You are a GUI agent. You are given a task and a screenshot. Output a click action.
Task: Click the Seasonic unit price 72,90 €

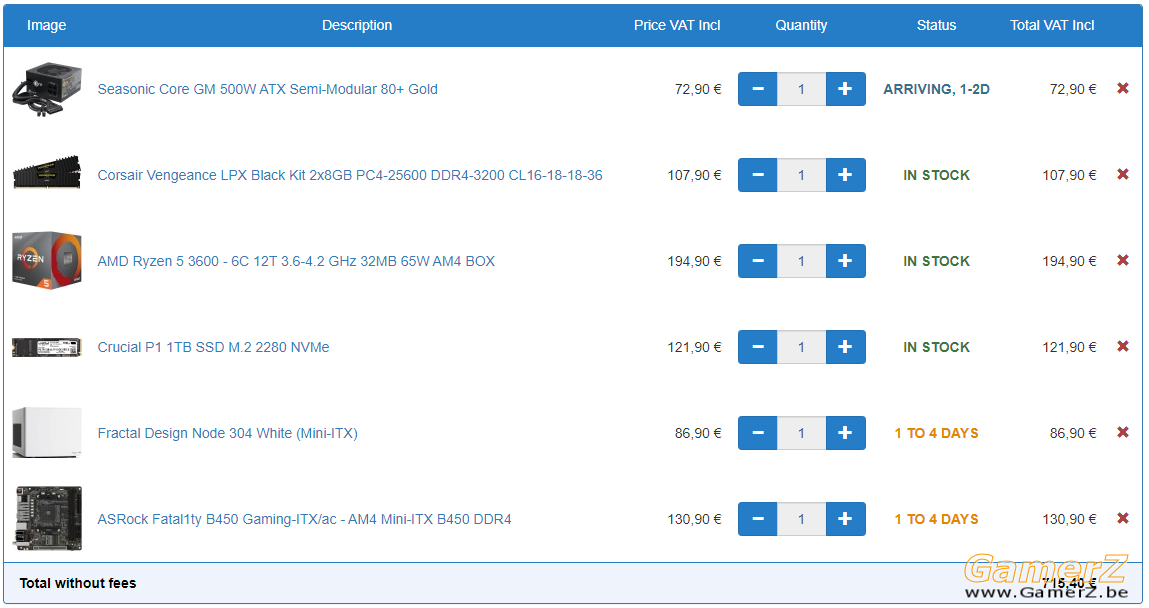pos(698,89)
